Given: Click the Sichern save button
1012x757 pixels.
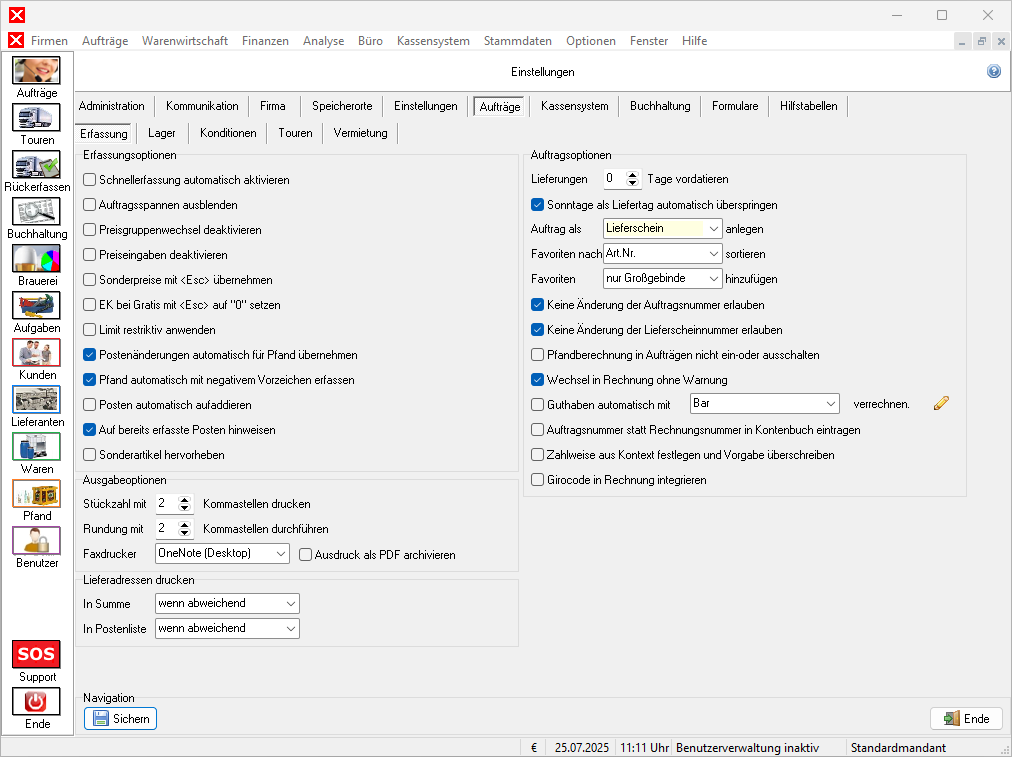Looking at the screenshot, I should point(120,719).
